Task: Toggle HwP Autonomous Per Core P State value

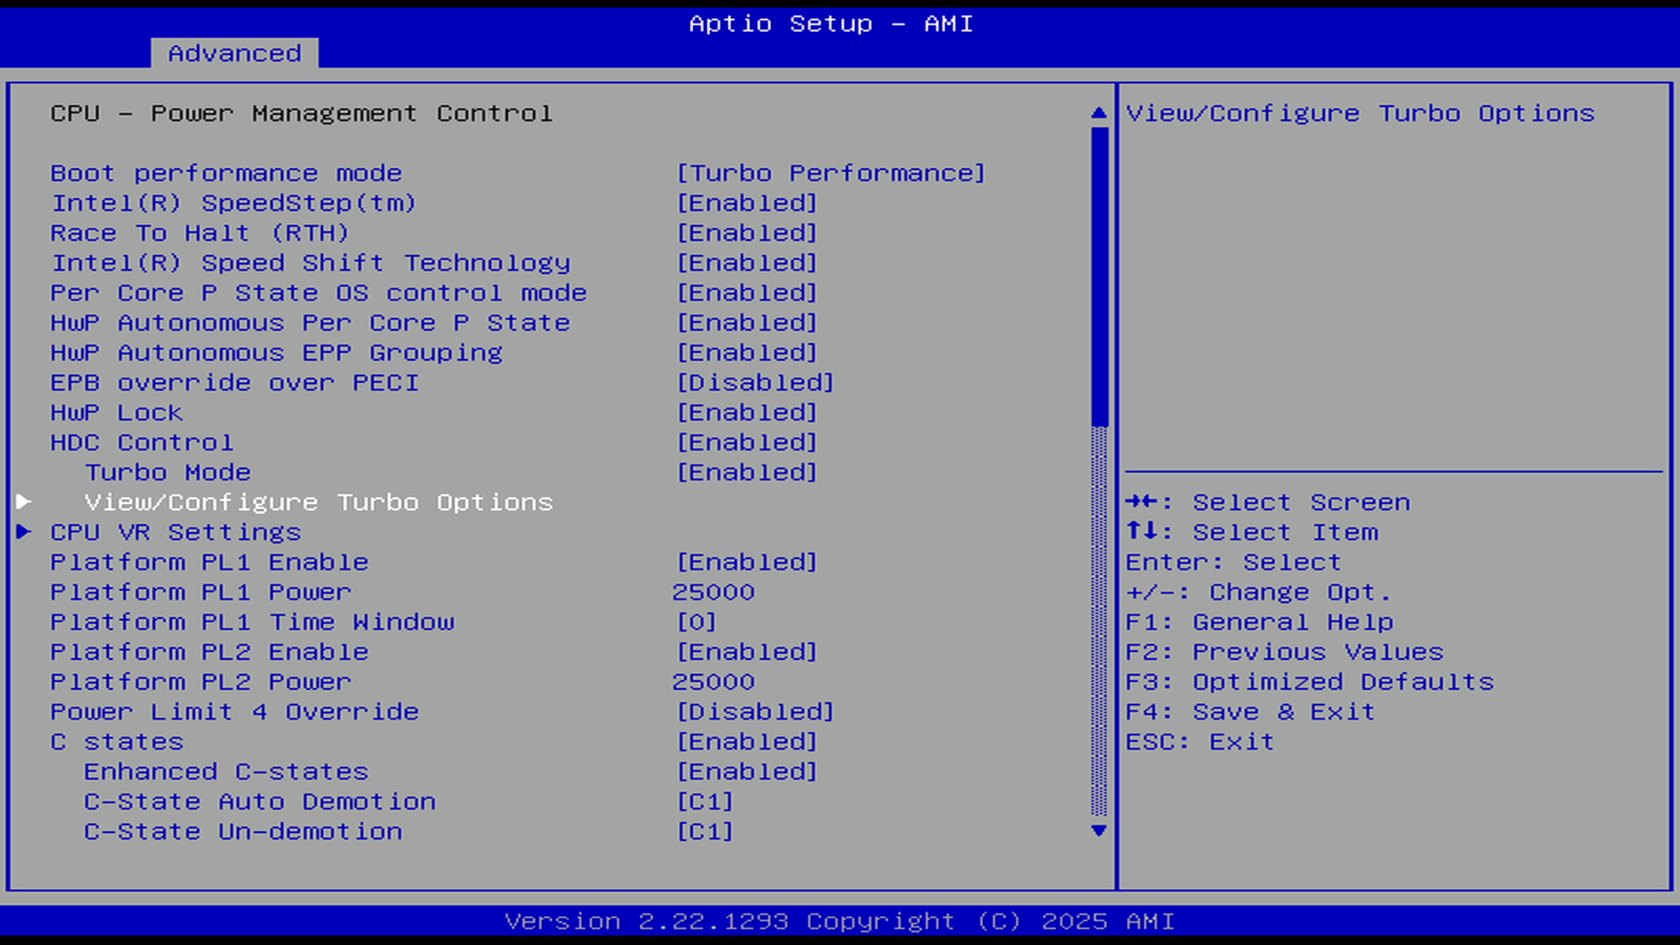Action: pos(747,323)
